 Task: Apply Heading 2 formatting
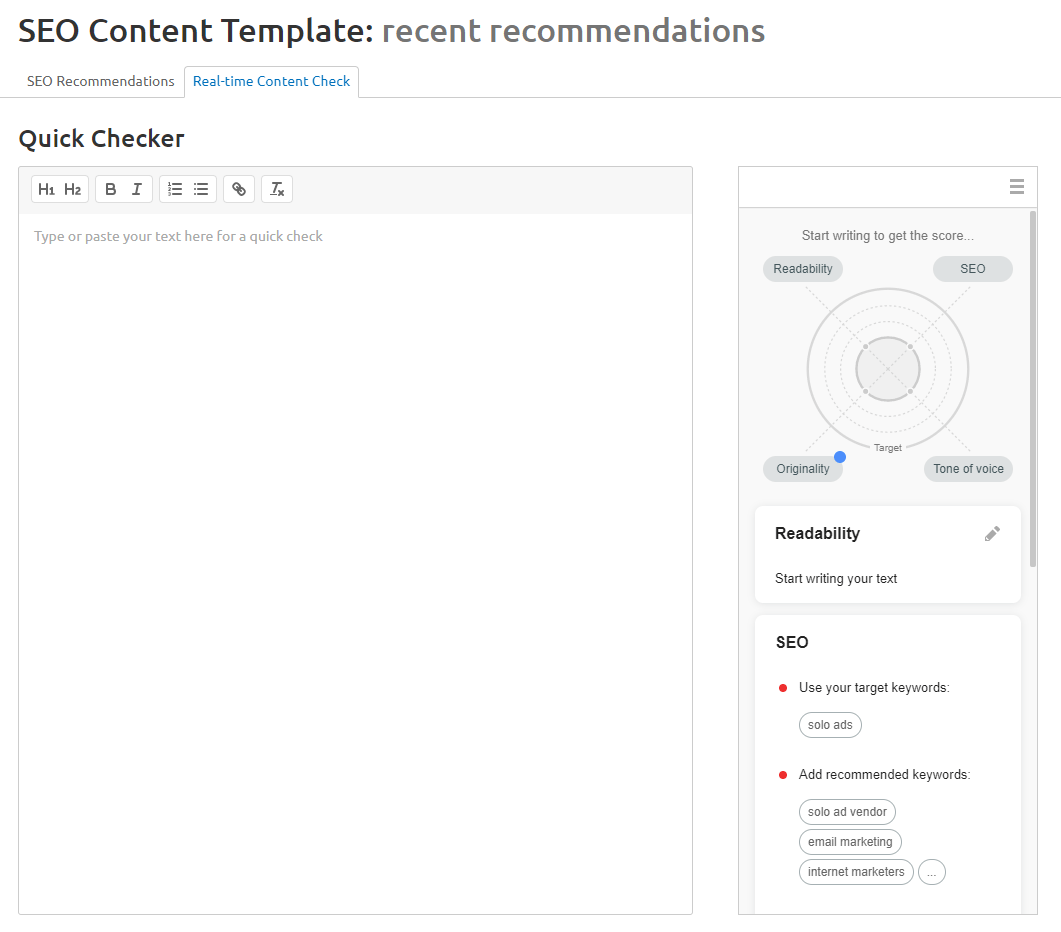click(72, 190)
